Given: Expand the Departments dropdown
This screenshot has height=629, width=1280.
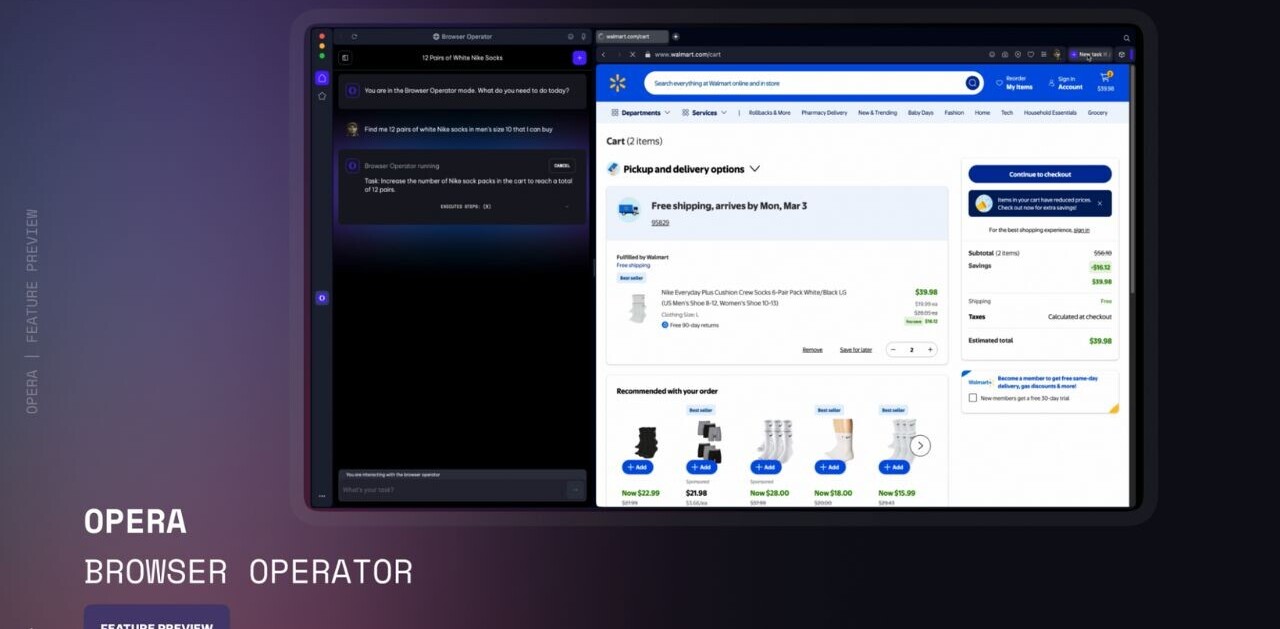Looking at the screenshot, I should coord(640,113).
